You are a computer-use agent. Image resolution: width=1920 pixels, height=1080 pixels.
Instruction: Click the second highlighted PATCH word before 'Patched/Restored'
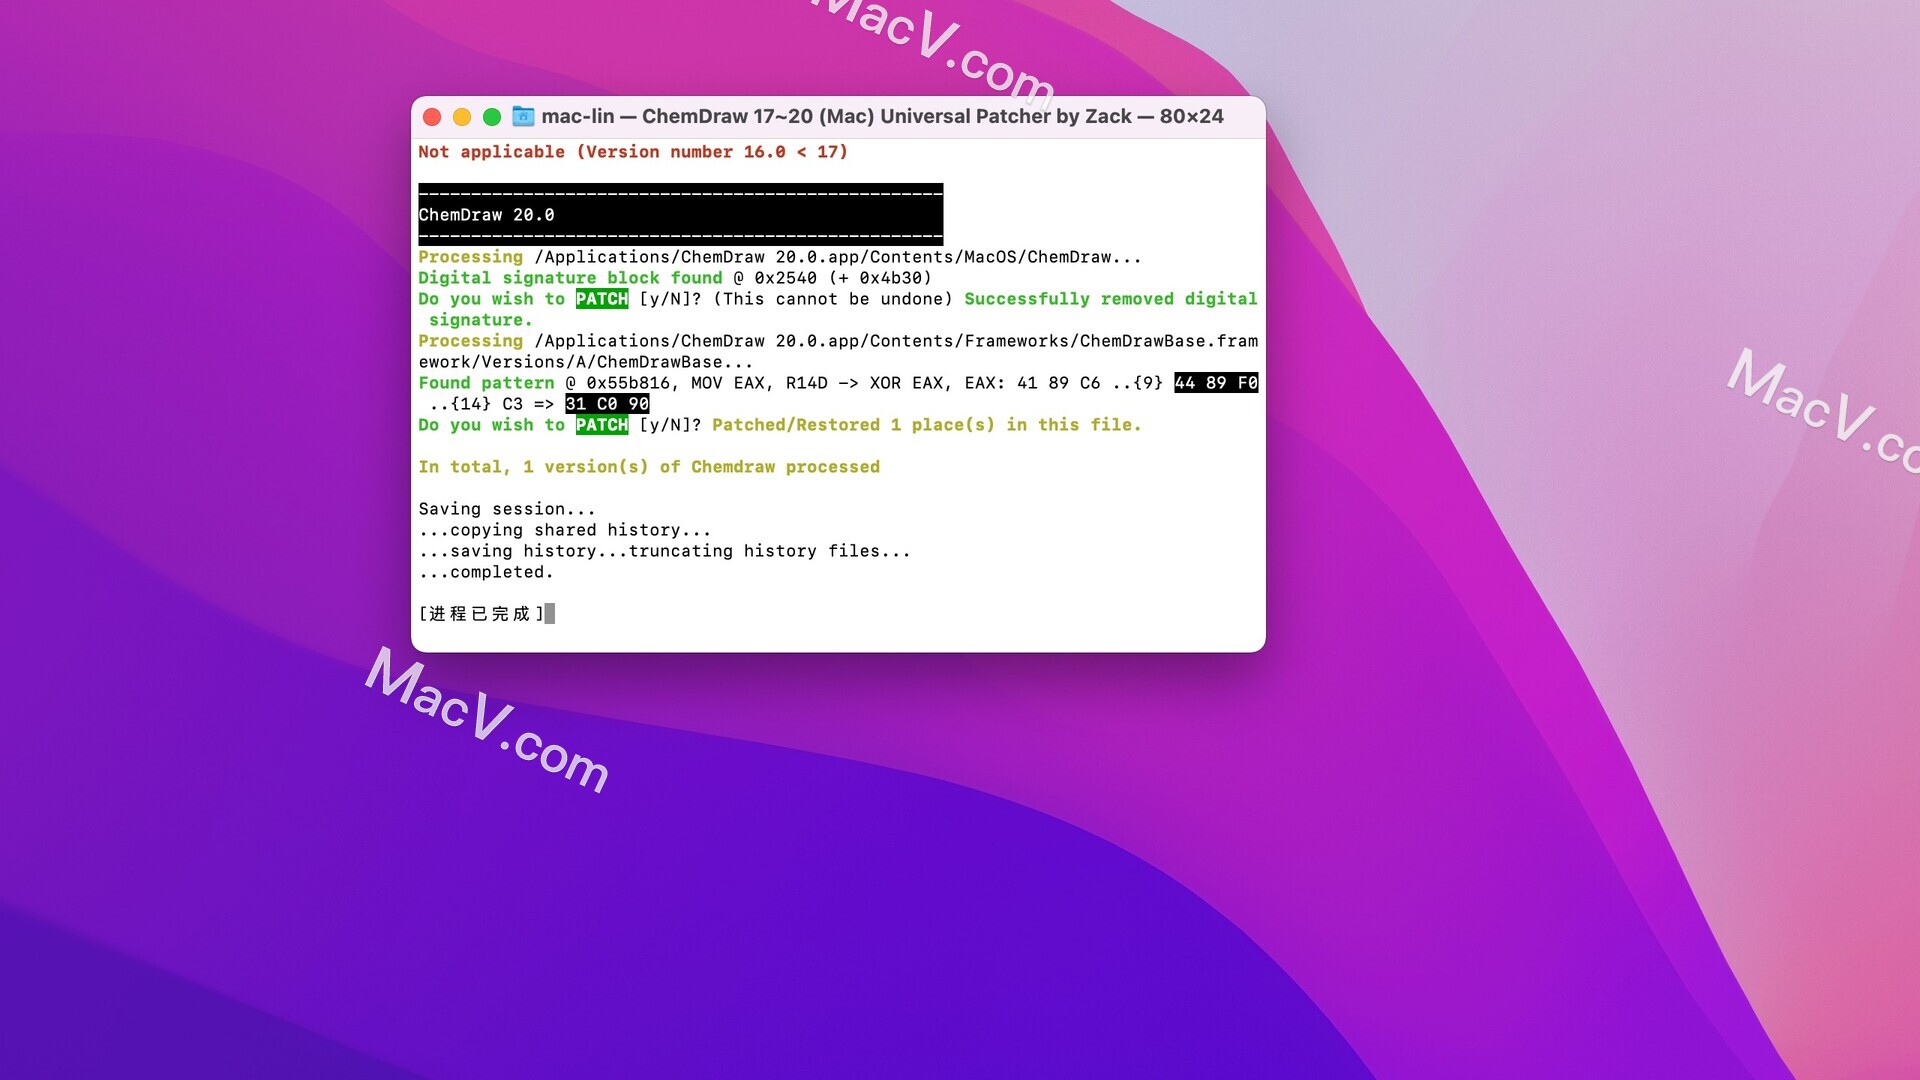(602, 425)
